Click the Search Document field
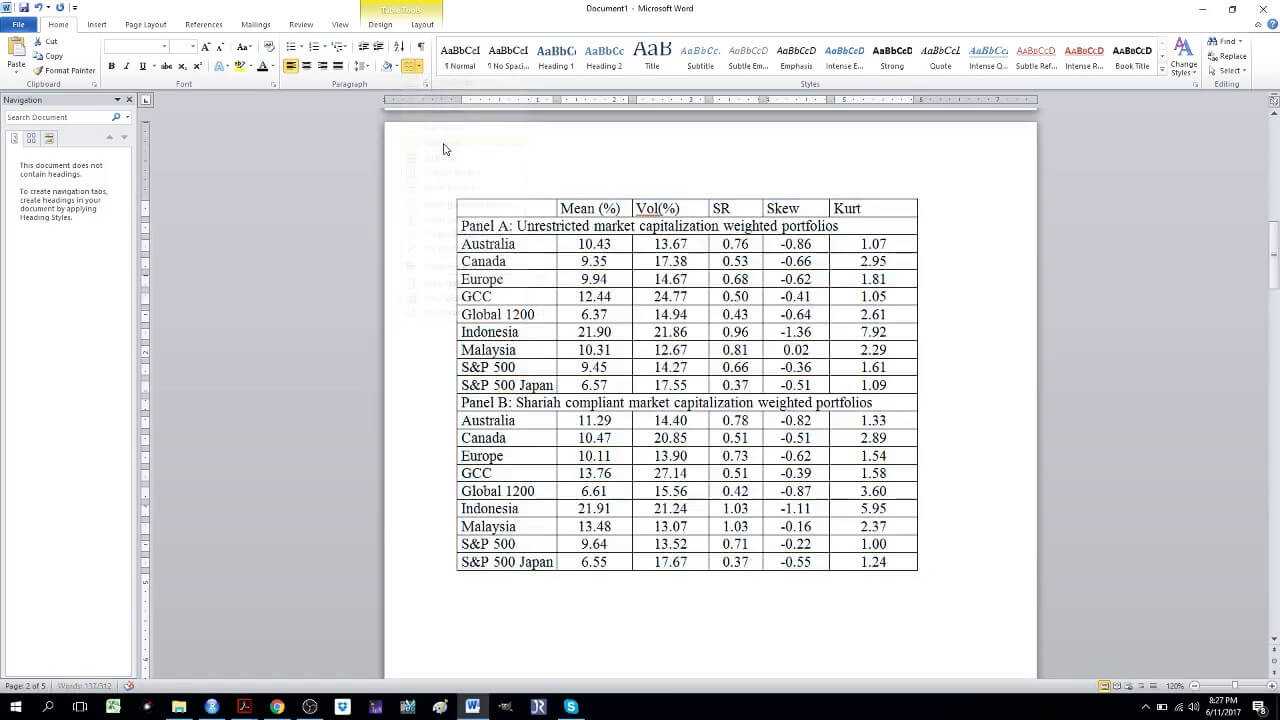 58,117
